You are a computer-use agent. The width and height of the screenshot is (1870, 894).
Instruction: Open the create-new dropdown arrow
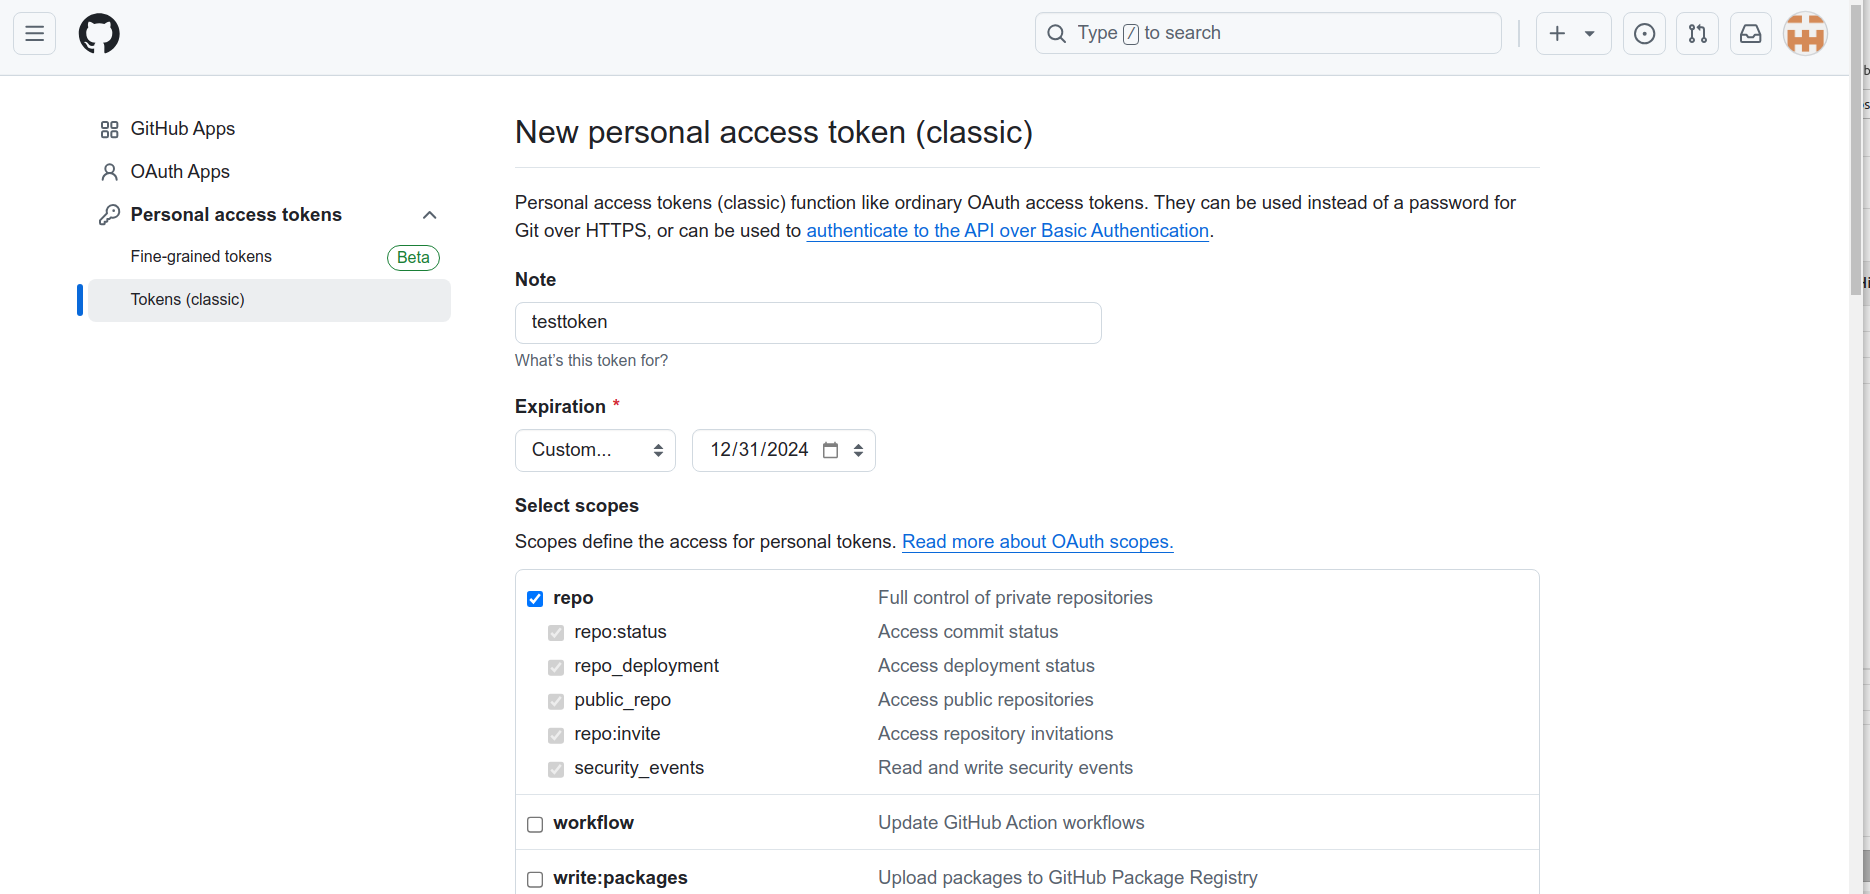(x=1589, y=34)
